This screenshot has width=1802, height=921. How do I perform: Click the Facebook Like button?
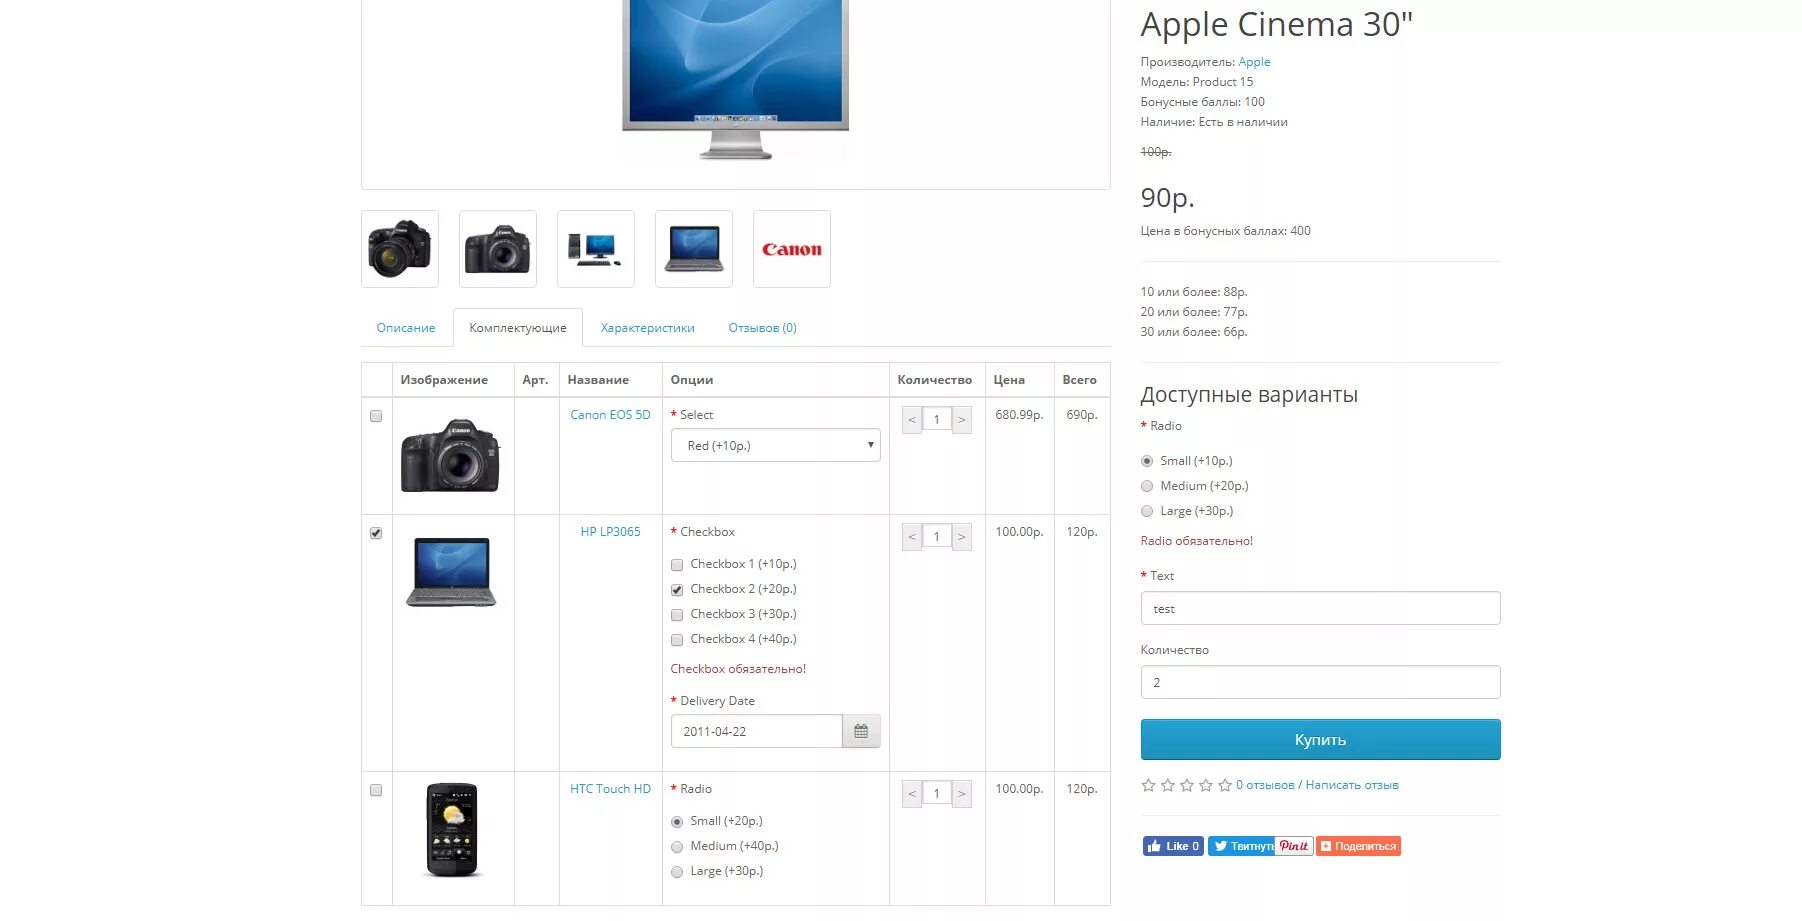[1173, 846]
